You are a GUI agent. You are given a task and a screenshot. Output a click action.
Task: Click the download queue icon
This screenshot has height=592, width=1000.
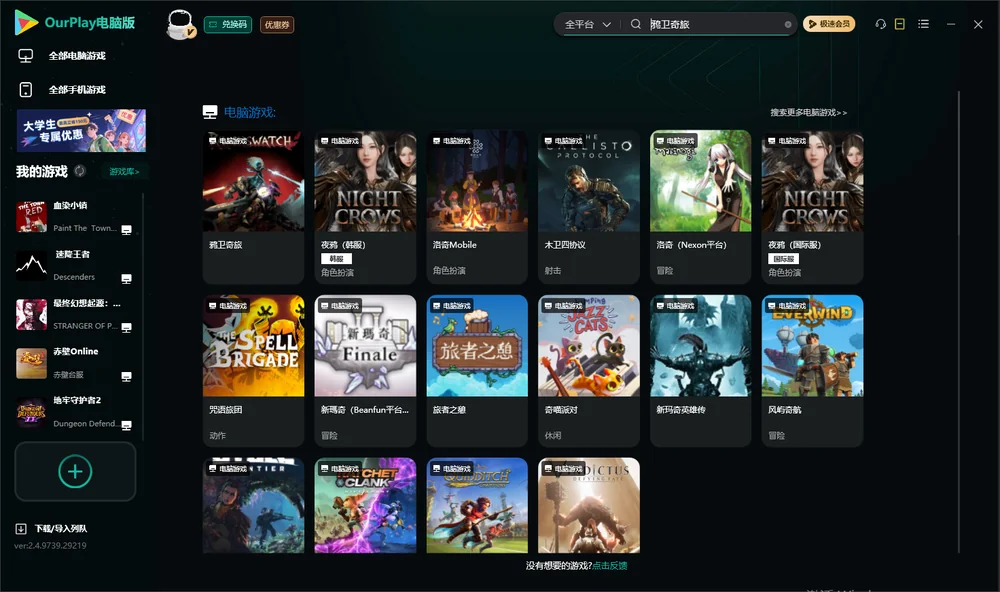21,529
